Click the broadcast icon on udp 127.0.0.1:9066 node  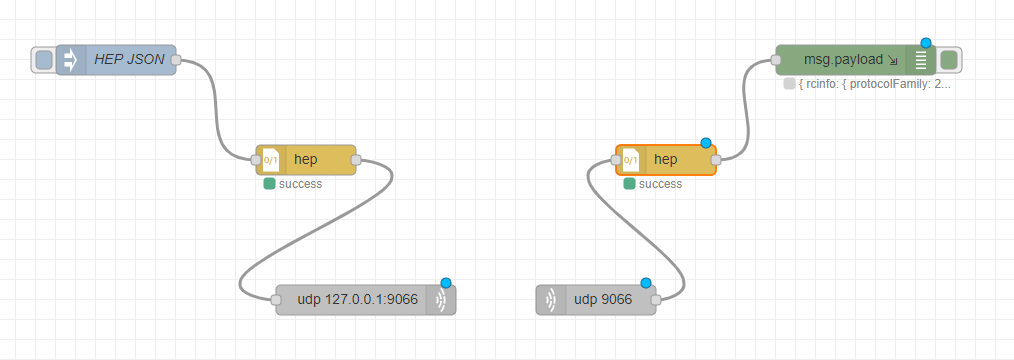click(x=441, y=300)
